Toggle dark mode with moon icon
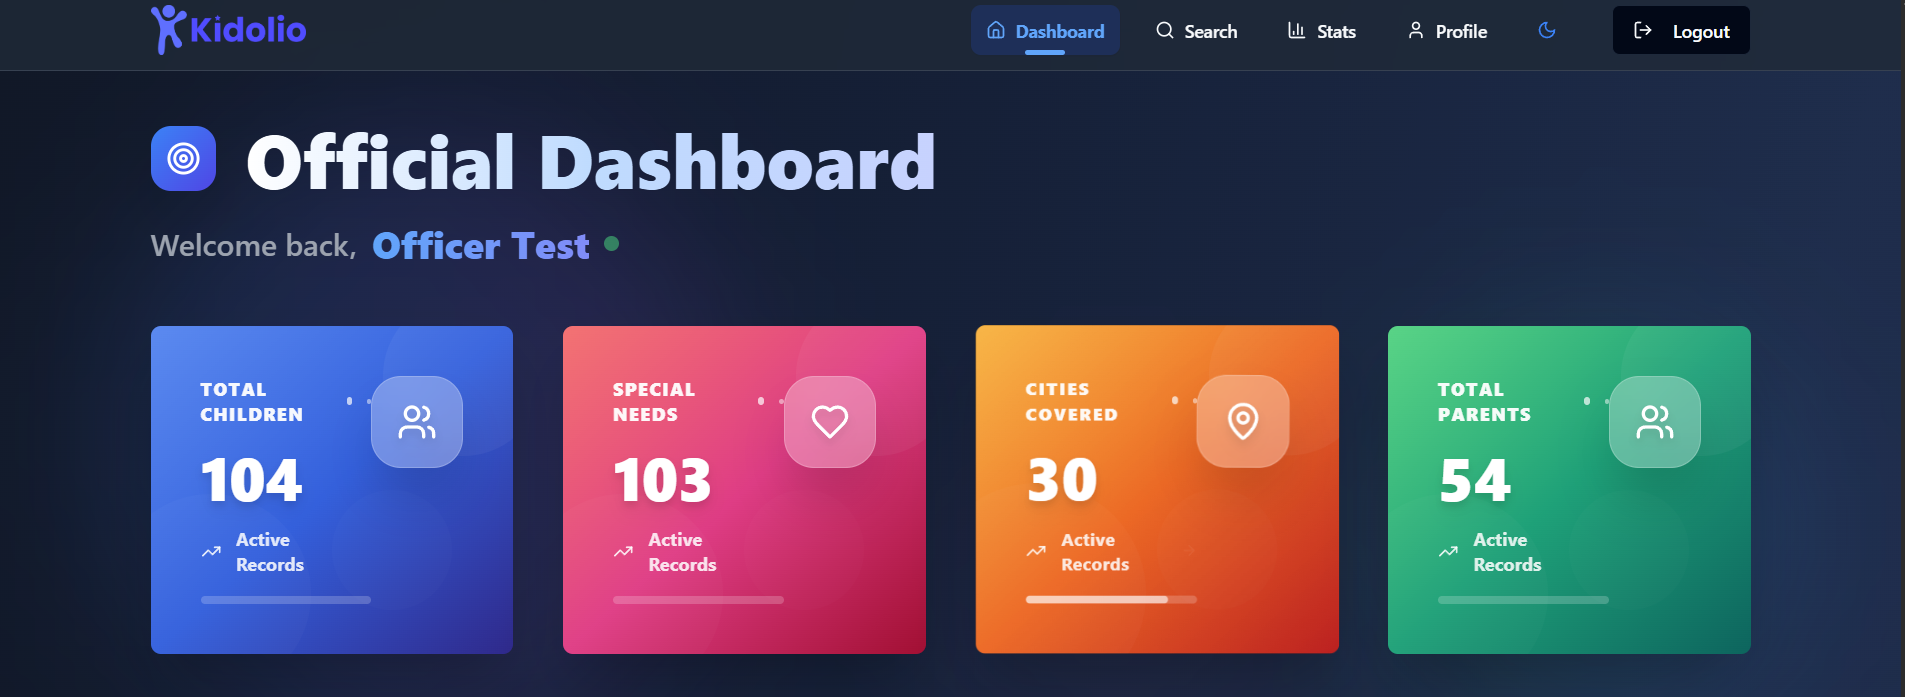Viewport: 1905px width, 697px height. (1547, 30)
